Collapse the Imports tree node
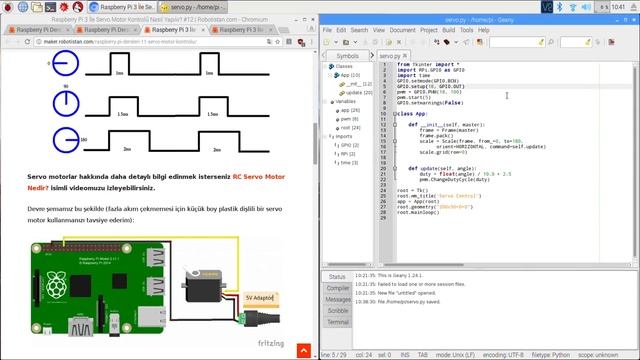 tap(326, 136)
